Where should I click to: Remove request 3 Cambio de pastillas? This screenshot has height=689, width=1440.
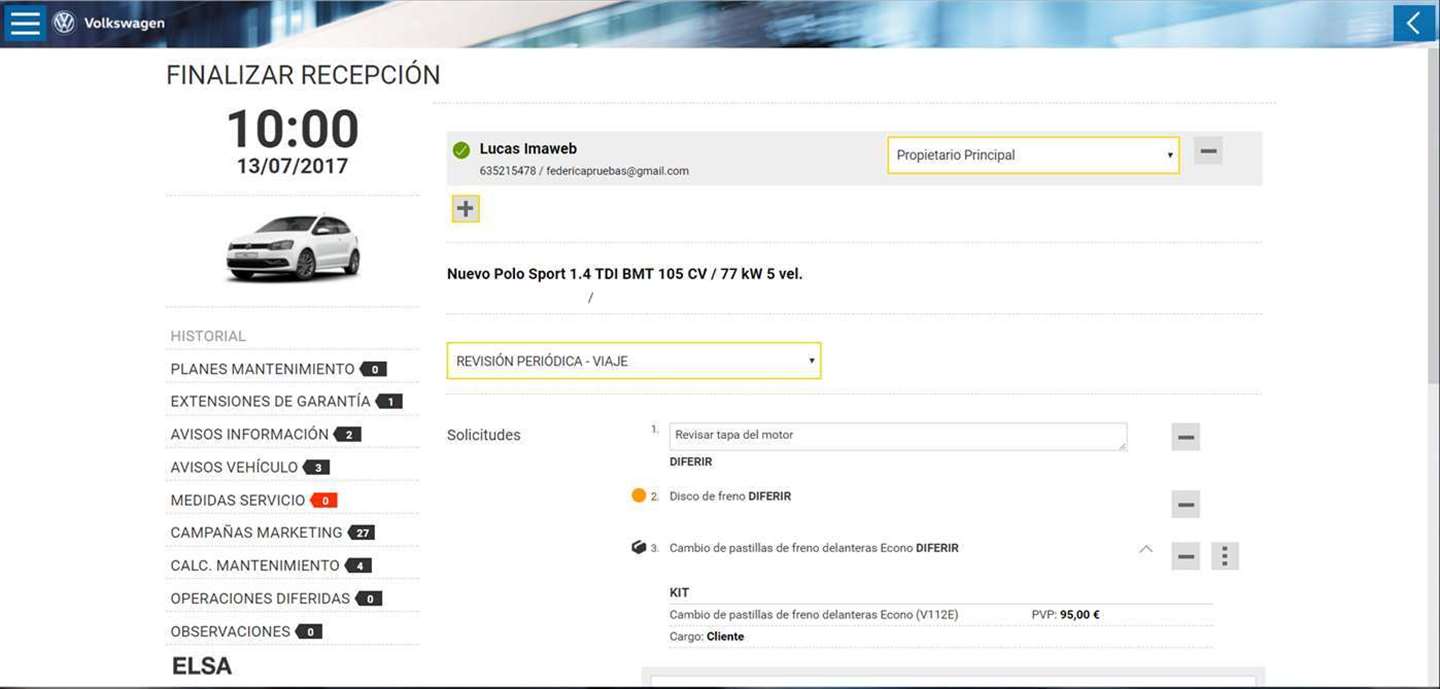[1186, 556]
